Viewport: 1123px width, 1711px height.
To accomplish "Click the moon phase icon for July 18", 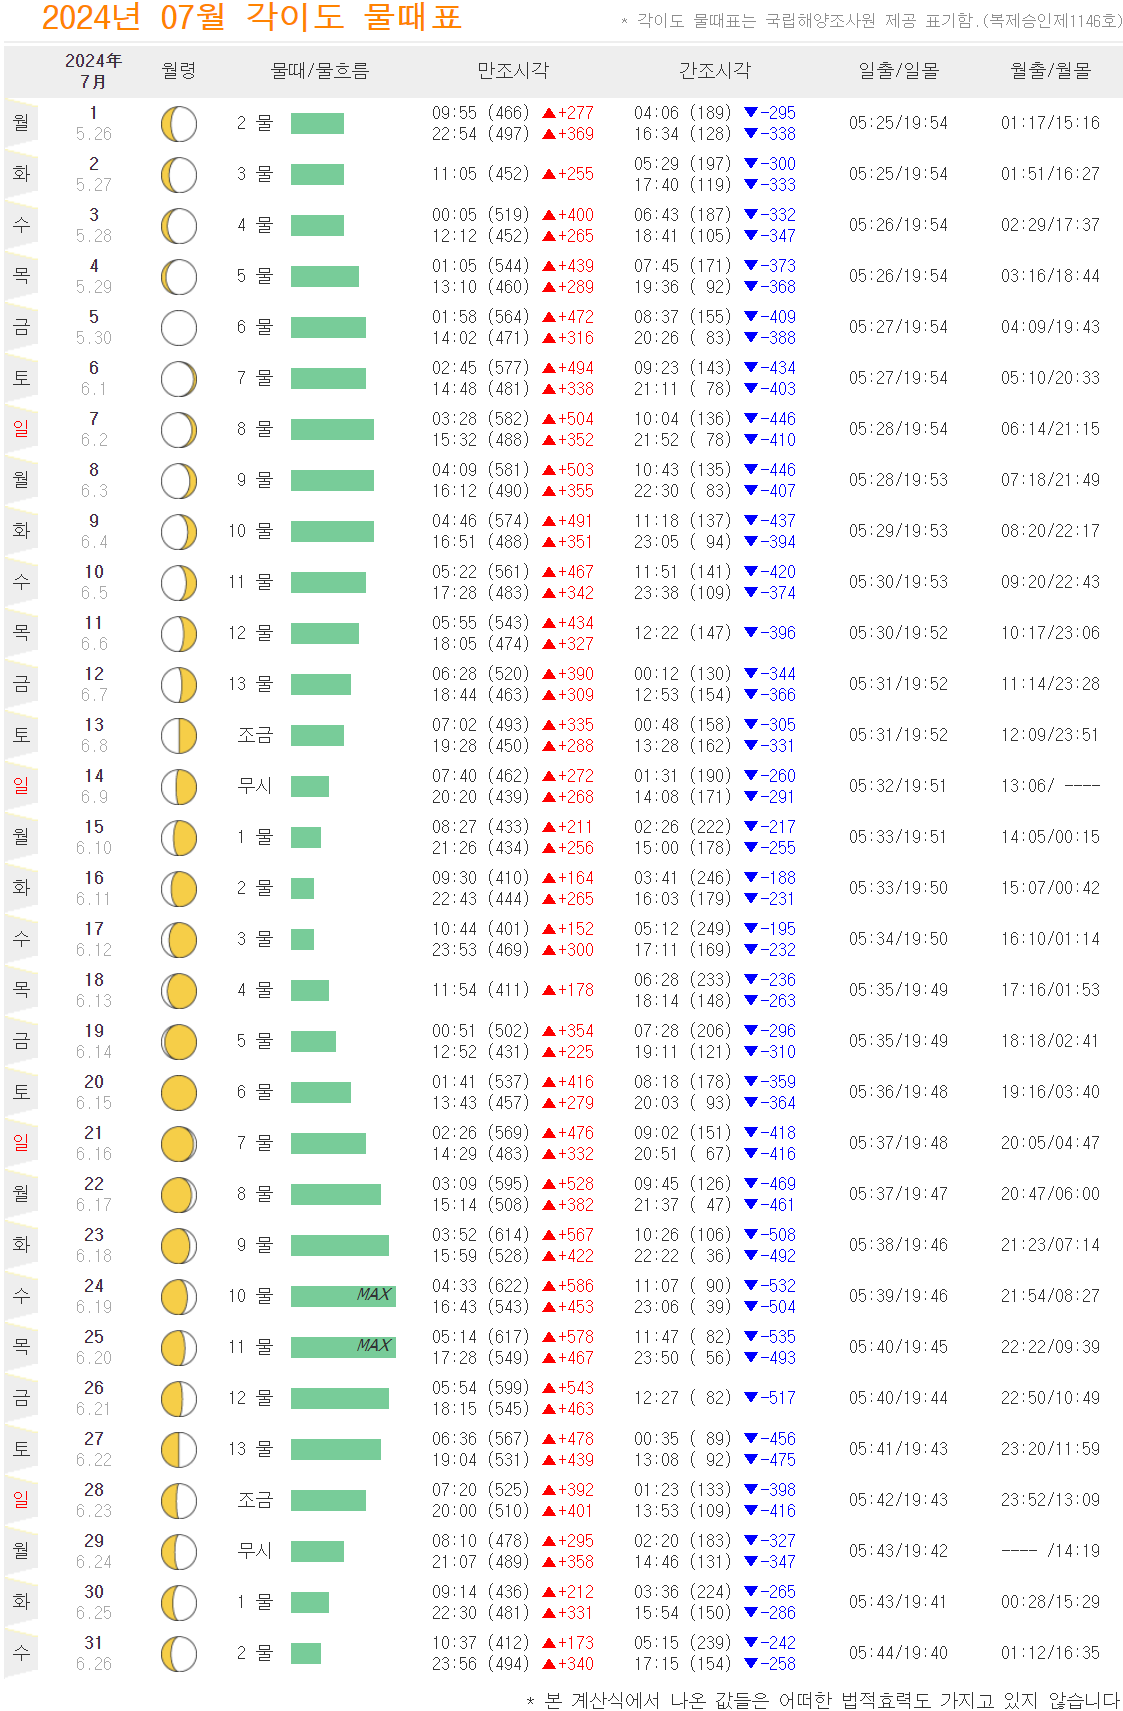I will [x=179, y=991].
